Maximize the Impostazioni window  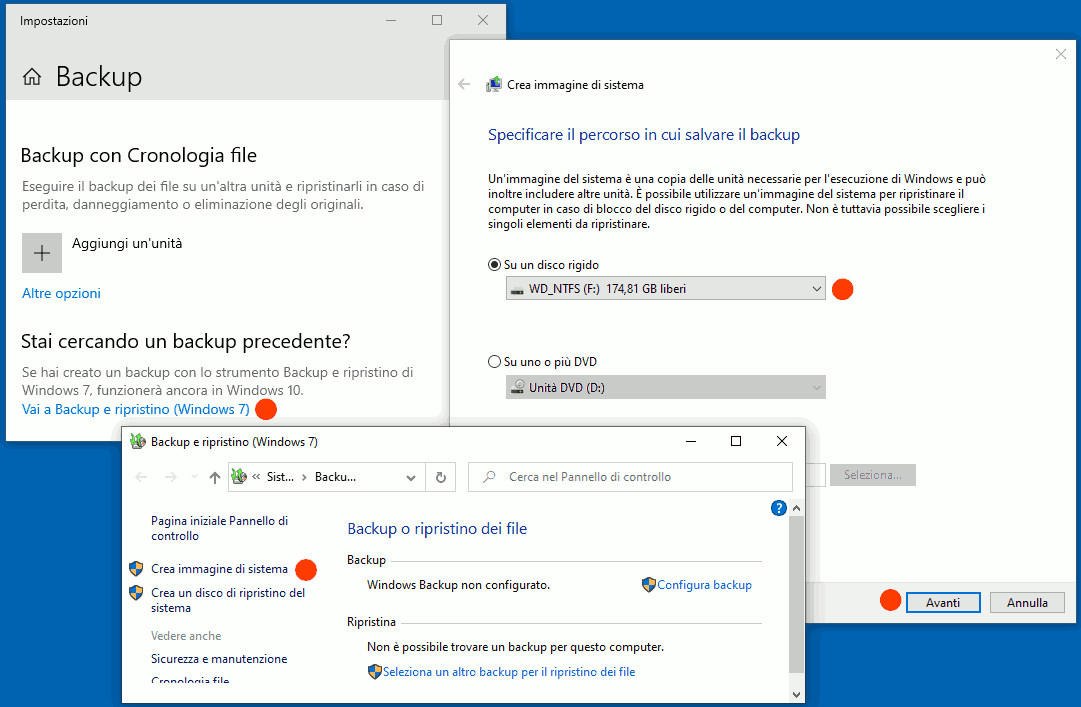pos(436,20)
